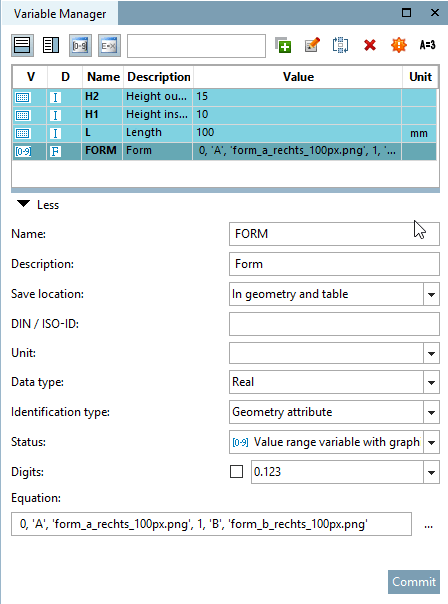Select the Variable Manager tab

[x=60, y=14]
